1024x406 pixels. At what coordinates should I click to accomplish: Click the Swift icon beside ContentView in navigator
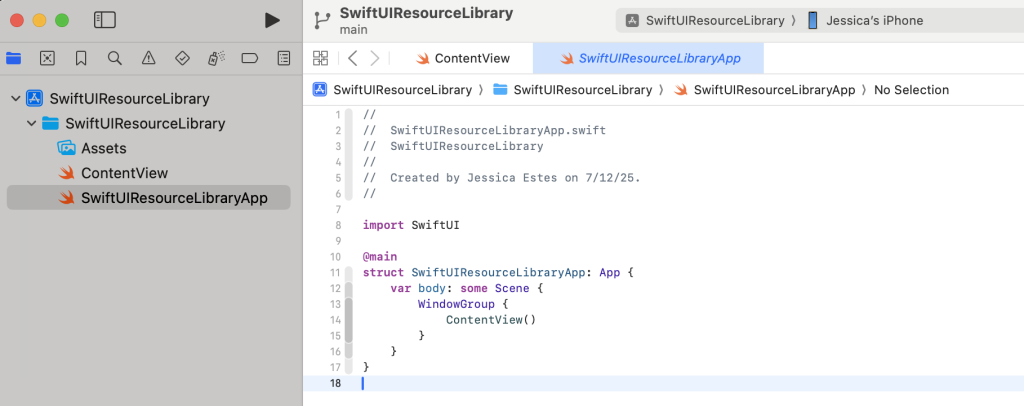point(66,173)
